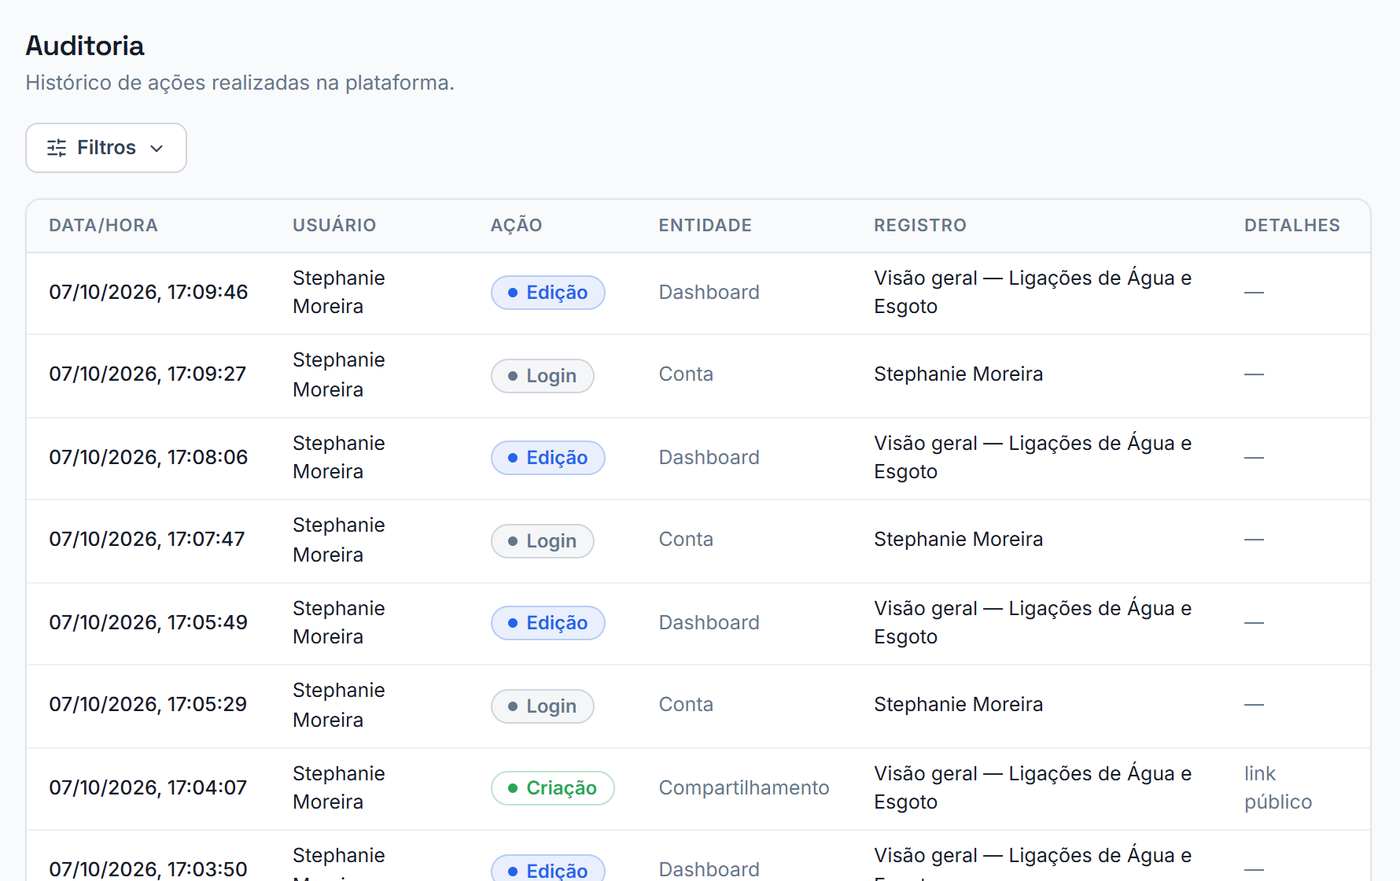
Task: Click the Login badge in the 17:09:27 row
Action: pos(542,376)
